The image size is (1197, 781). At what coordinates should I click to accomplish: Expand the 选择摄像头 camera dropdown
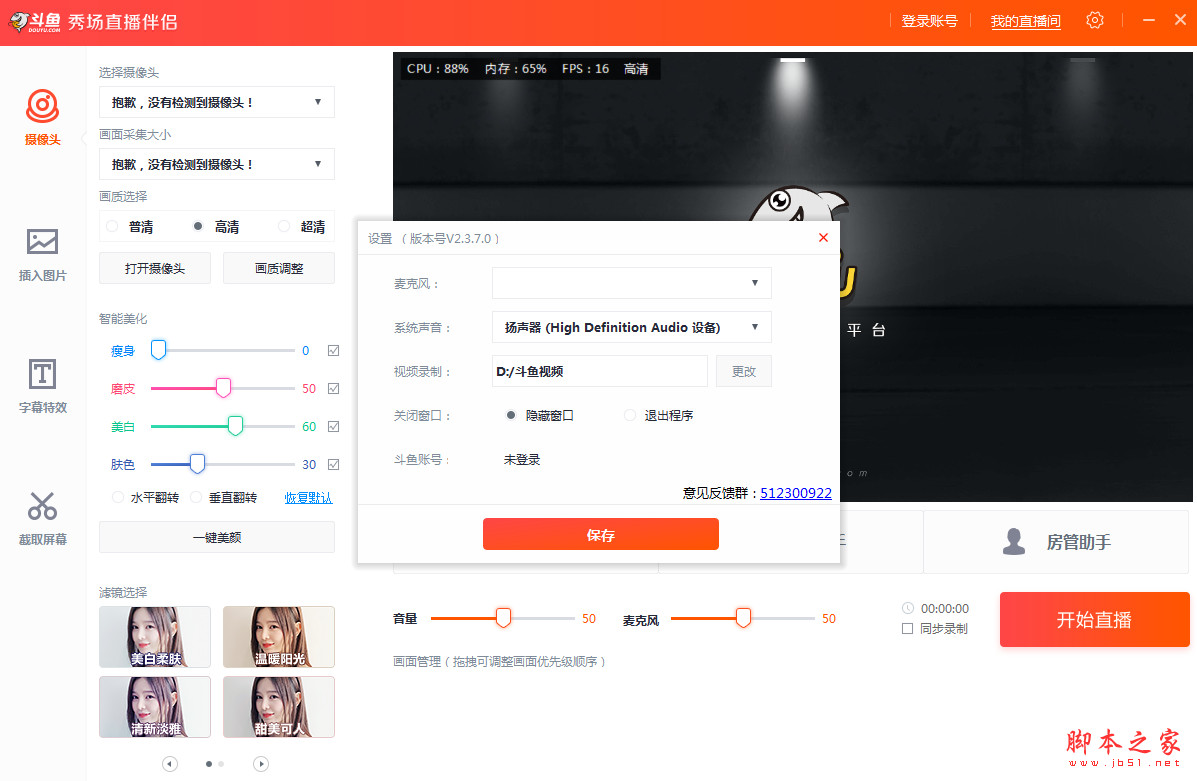pyautogui.click(x=317, y=102)
